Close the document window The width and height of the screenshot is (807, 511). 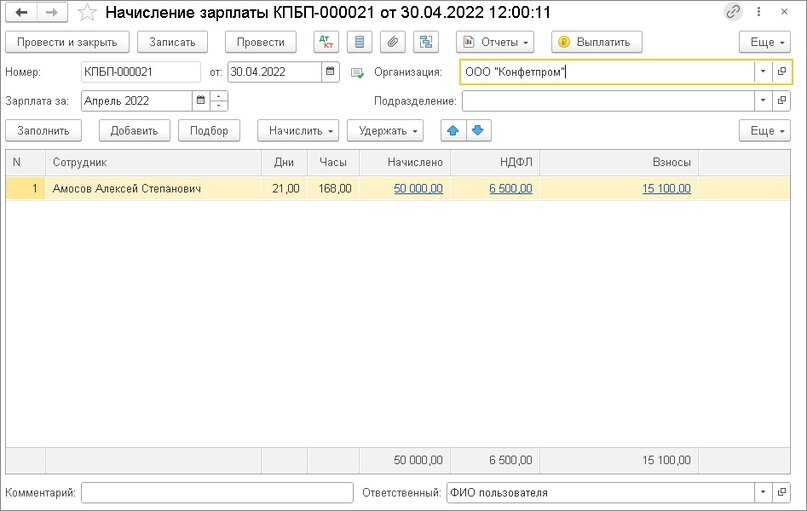click(784, 12)
